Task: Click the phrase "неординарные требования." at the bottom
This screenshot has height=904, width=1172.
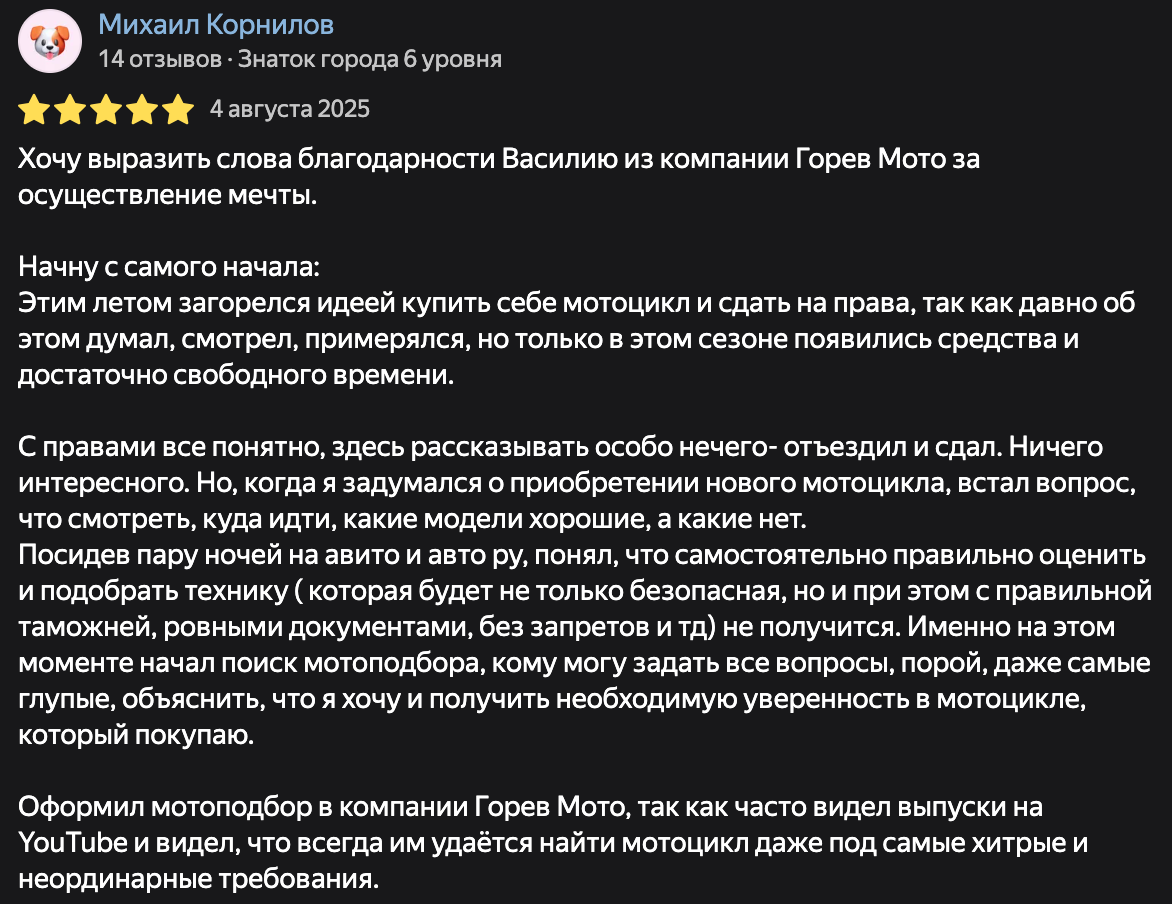Action: click(199, 880)
